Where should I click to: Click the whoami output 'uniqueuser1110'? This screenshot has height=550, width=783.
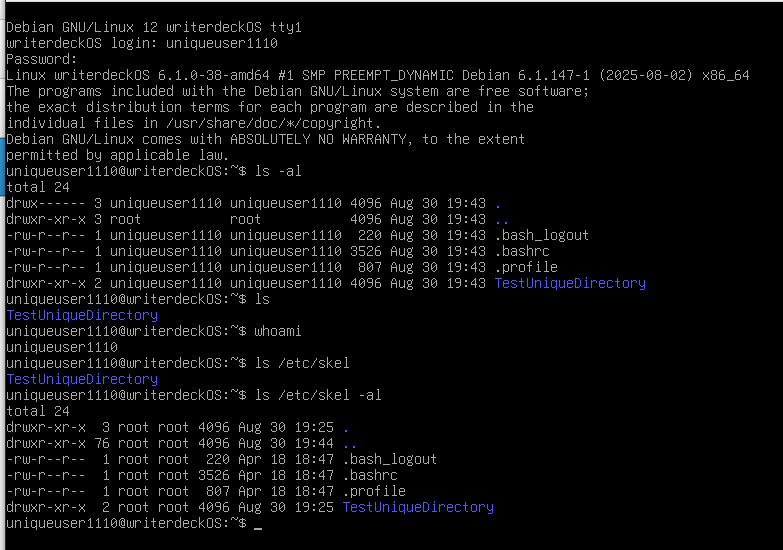61,347
